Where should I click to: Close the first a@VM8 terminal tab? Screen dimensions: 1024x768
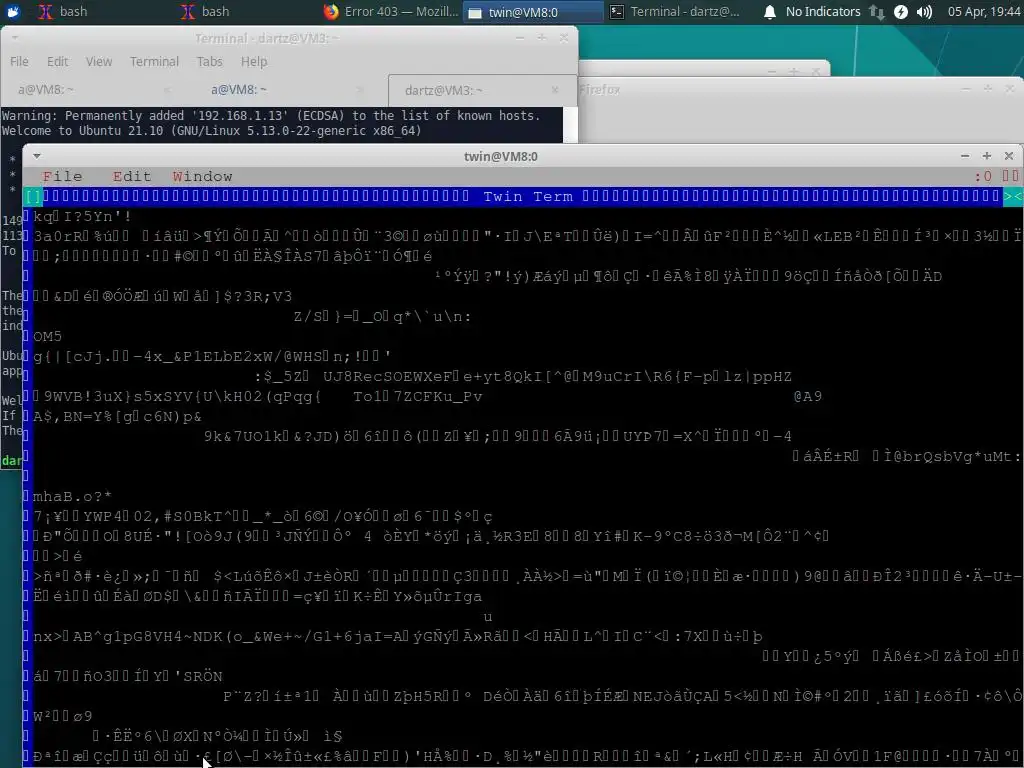[x=167, y=89]
